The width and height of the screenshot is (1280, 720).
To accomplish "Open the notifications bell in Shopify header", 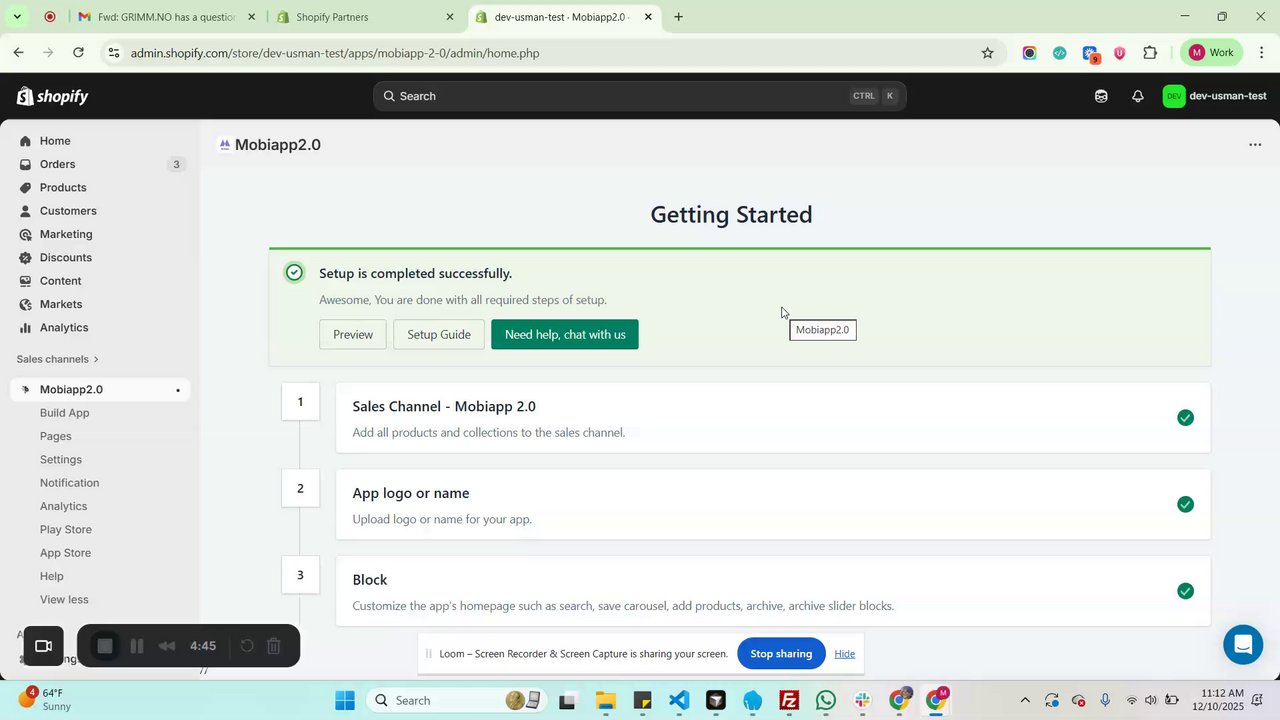I will [1137, 96].
